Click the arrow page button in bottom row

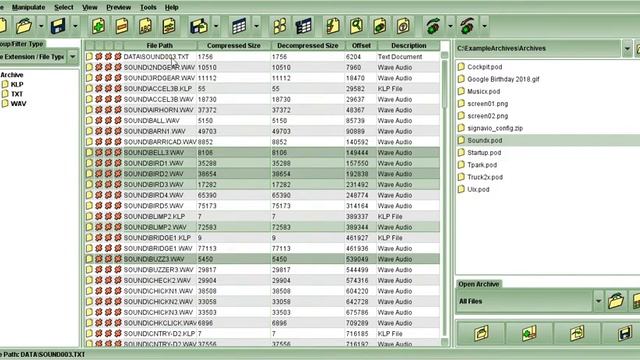click(x=577, y=333)
